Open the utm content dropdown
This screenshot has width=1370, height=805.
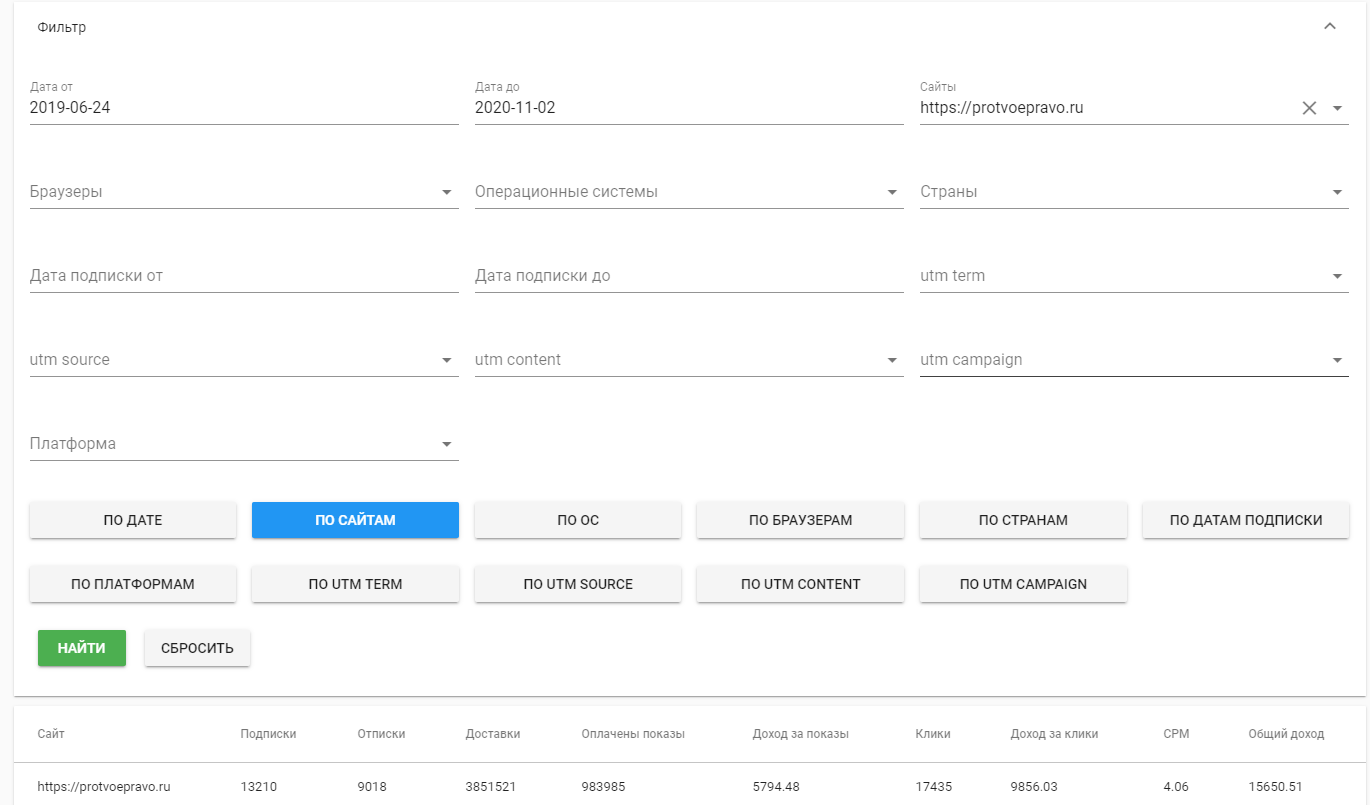892,360
